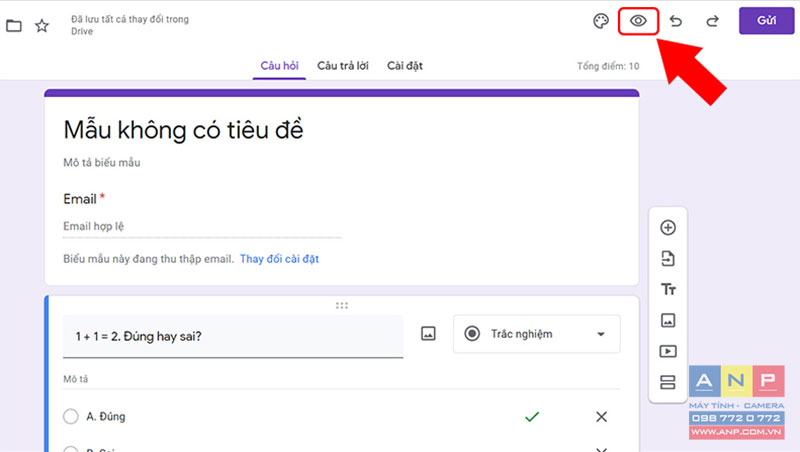Follow the 'Thay đổi cài đặt' link
The image size is (800, 452).
(x=280, y=259)
